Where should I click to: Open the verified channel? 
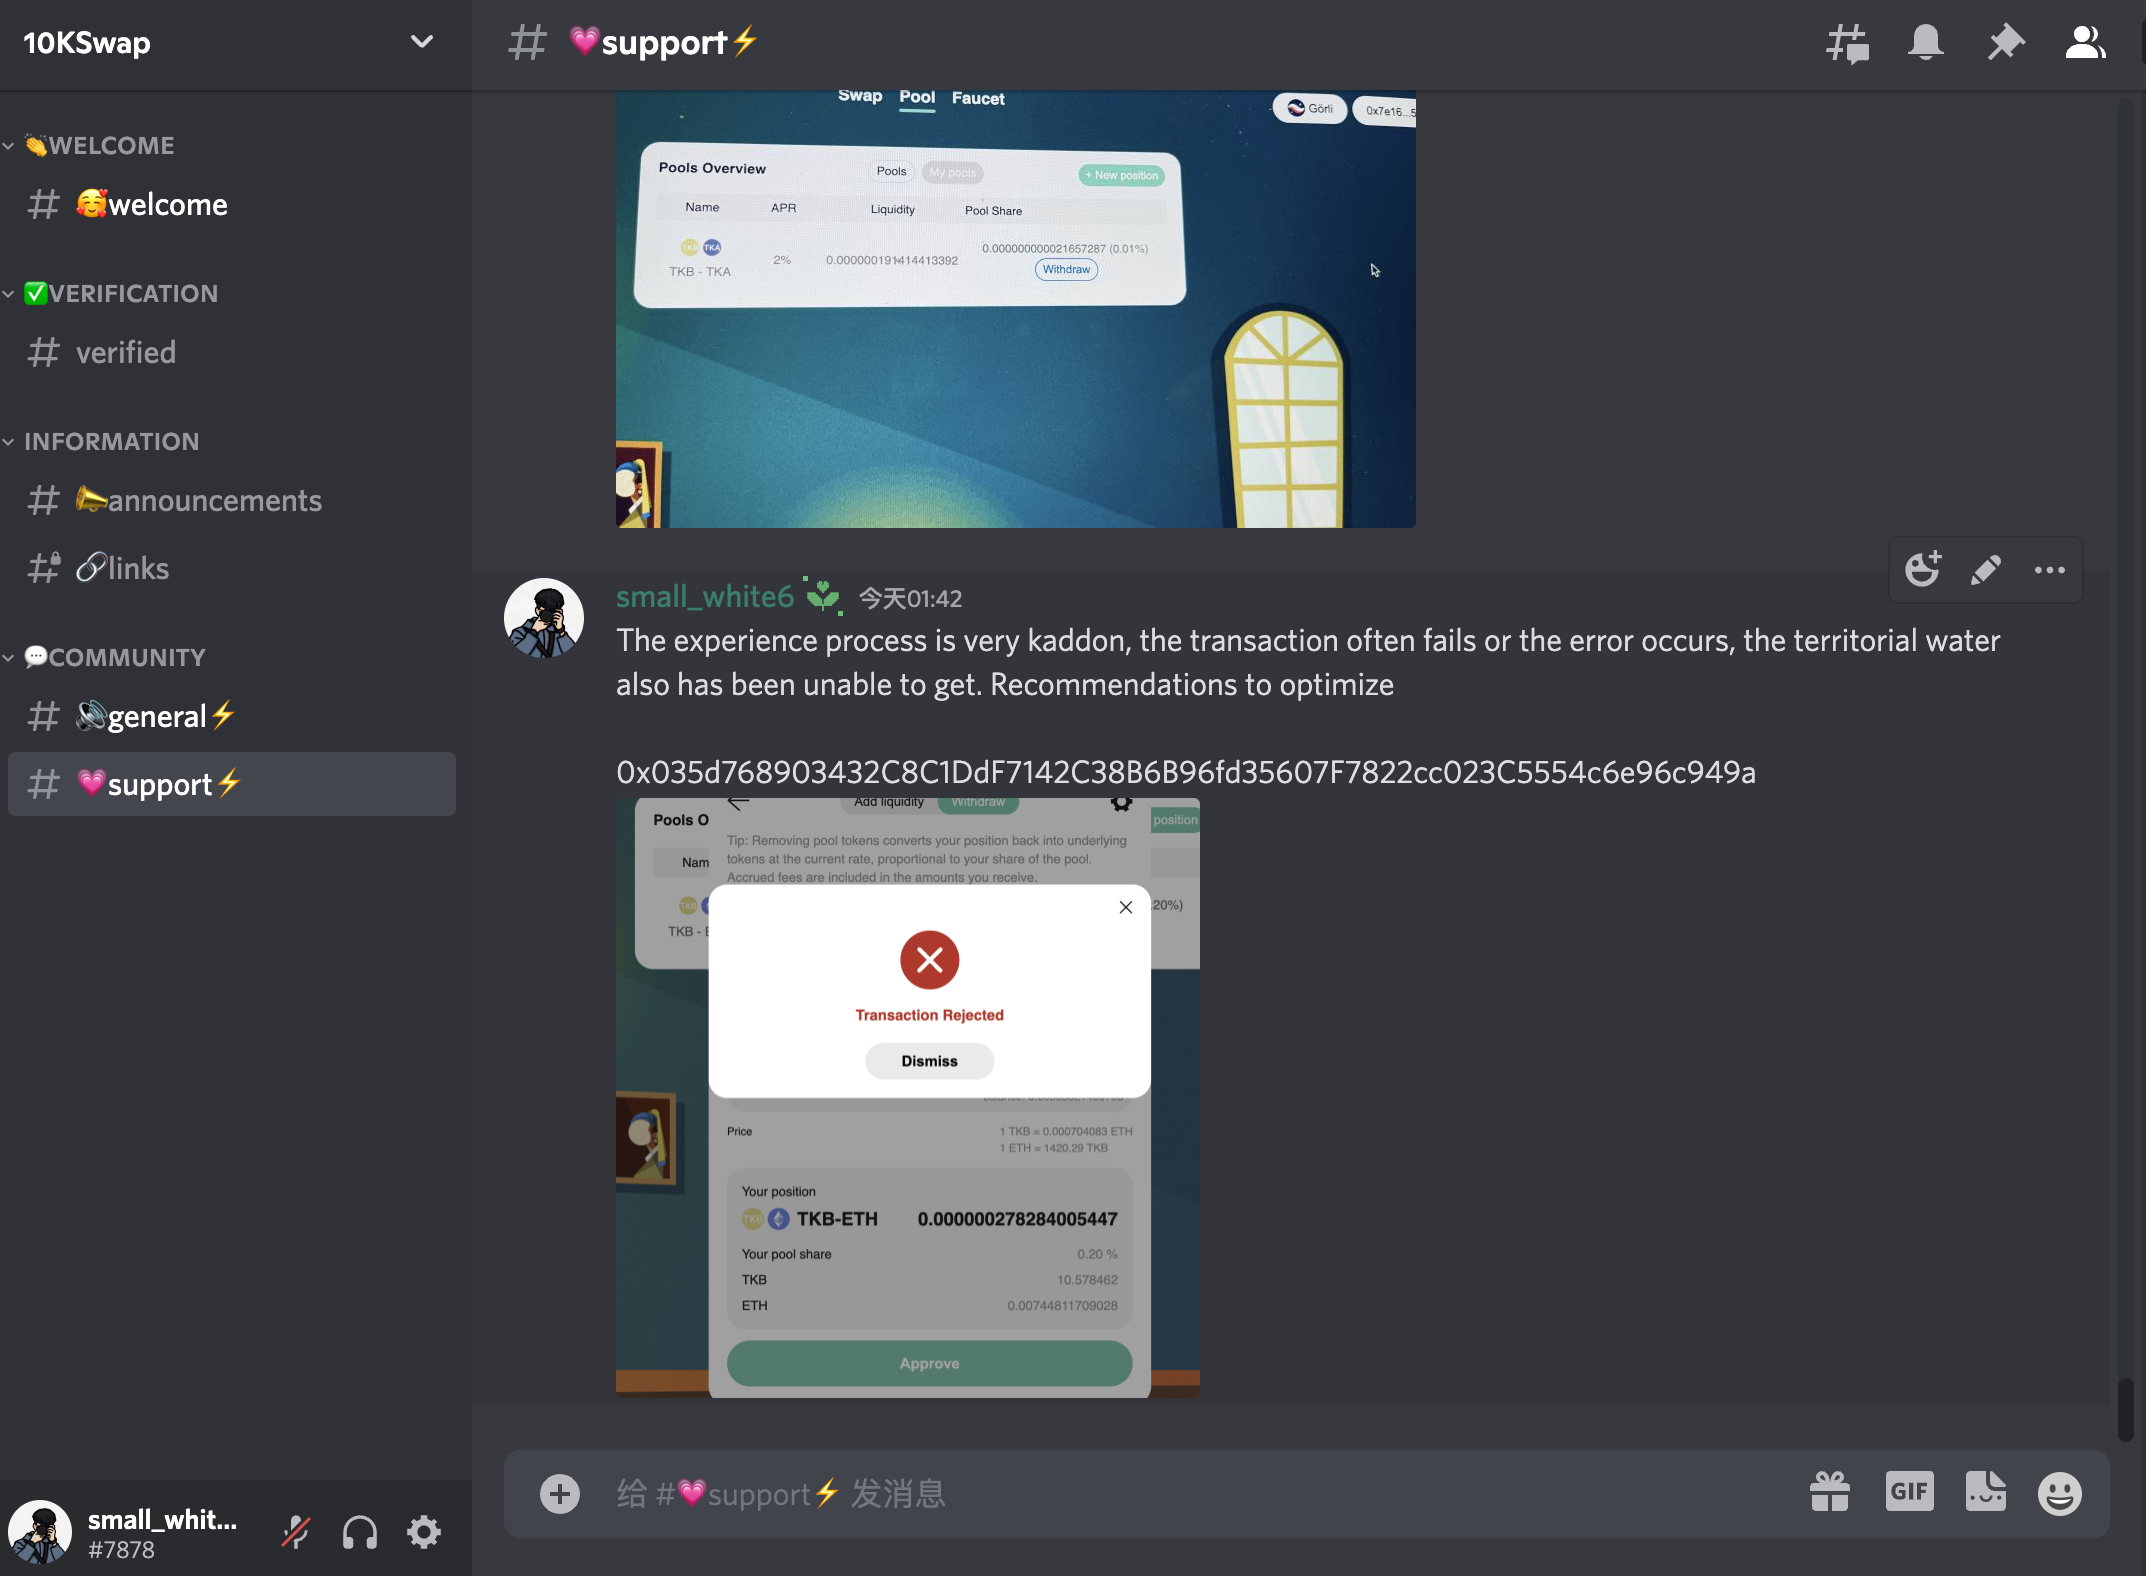pos(231,352)
